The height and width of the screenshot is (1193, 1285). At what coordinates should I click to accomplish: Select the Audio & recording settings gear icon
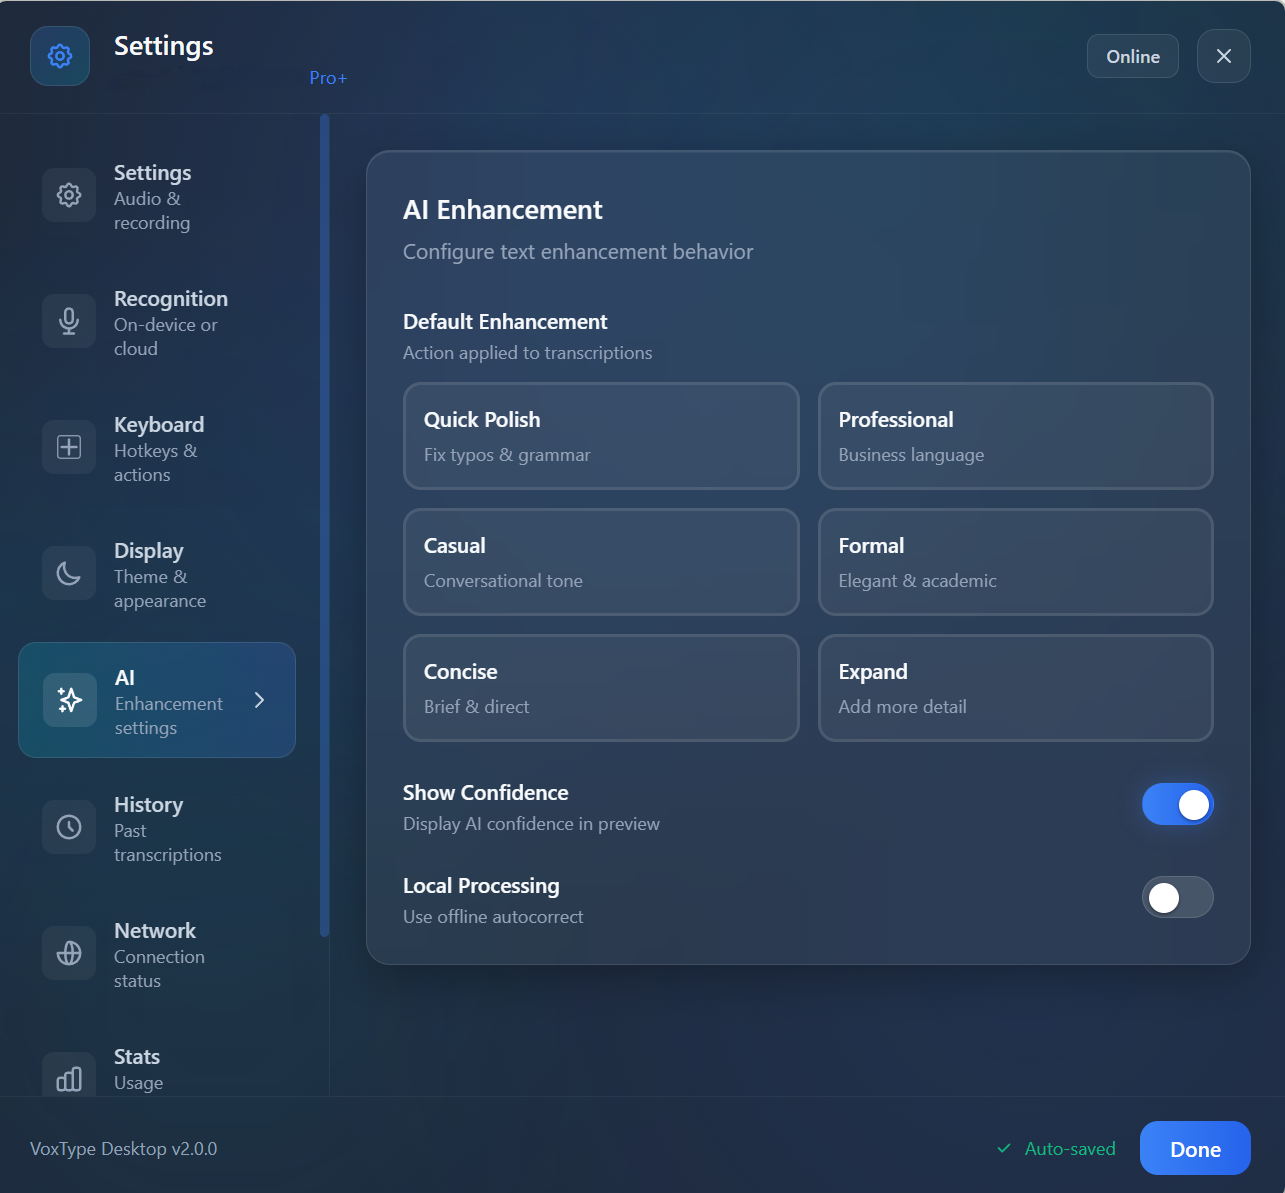68,195
